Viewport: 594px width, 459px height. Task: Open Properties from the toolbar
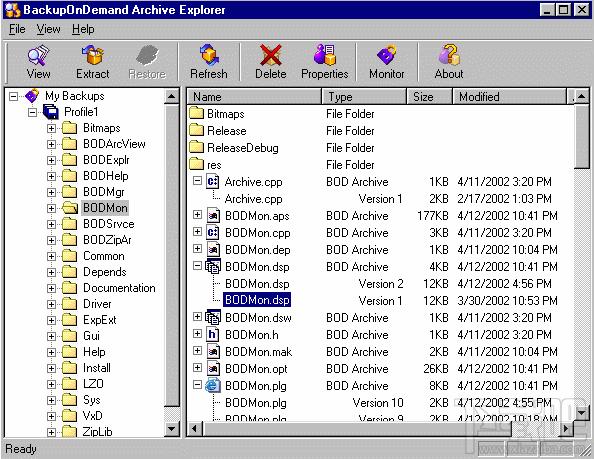325,56
